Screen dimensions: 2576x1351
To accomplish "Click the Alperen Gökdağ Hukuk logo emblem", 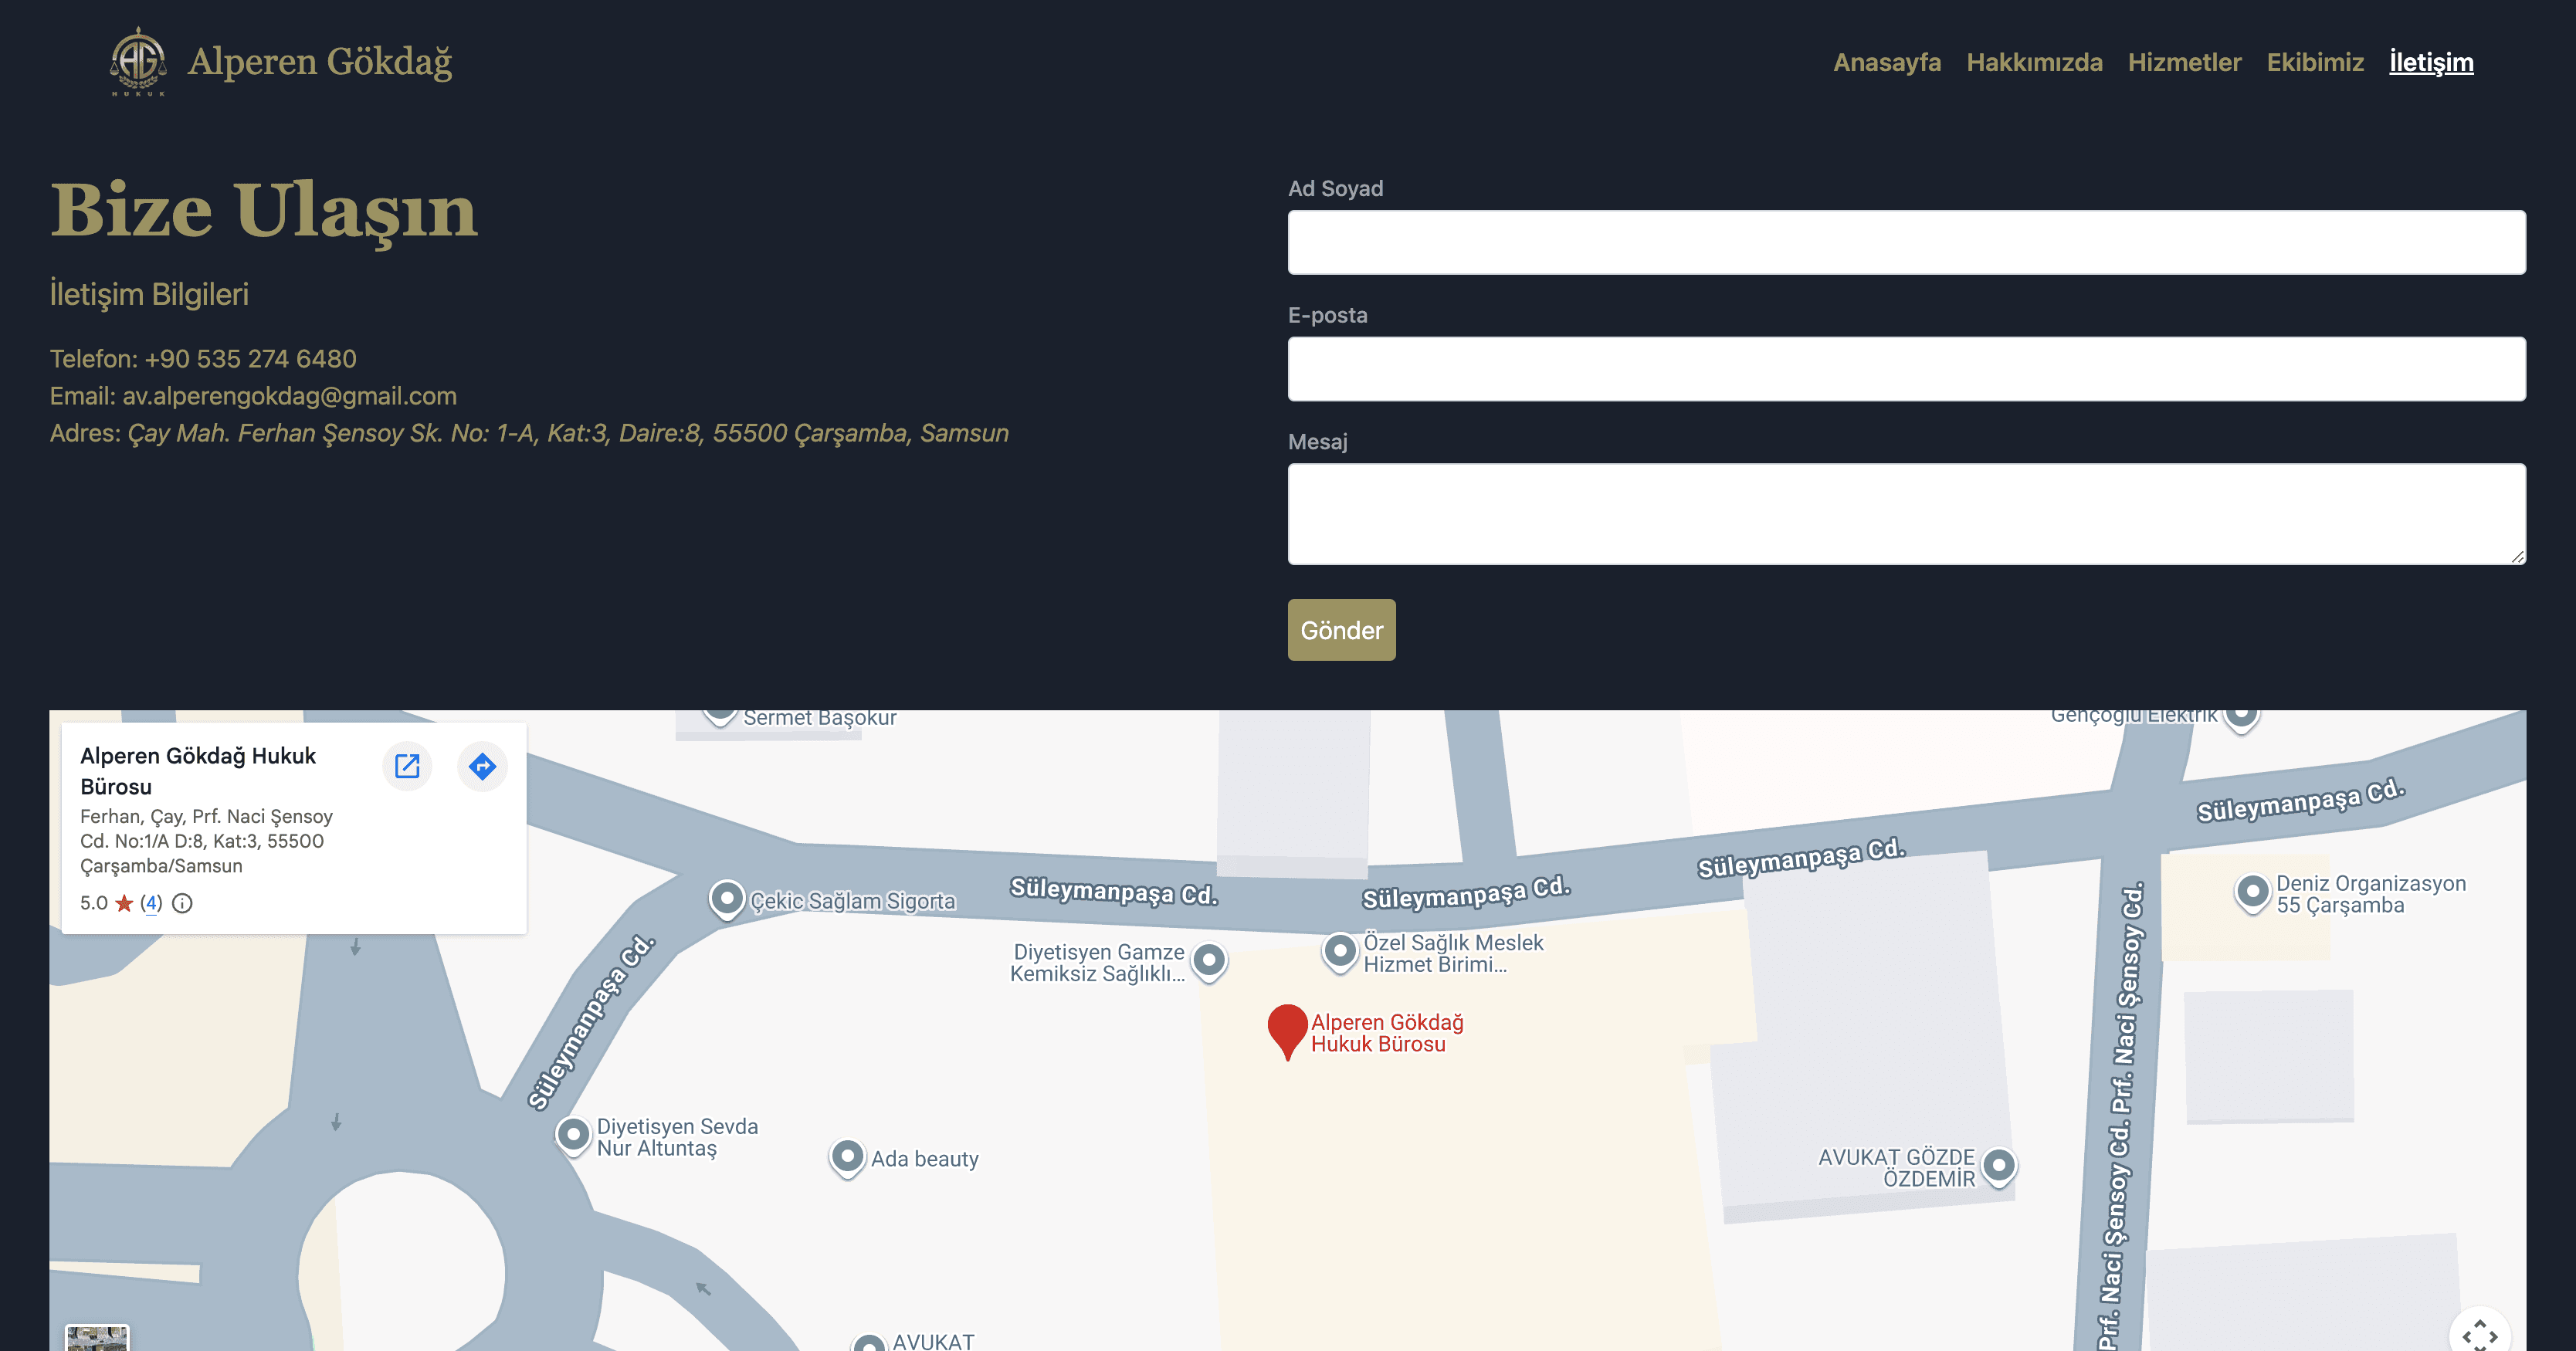I will [138, 61].
